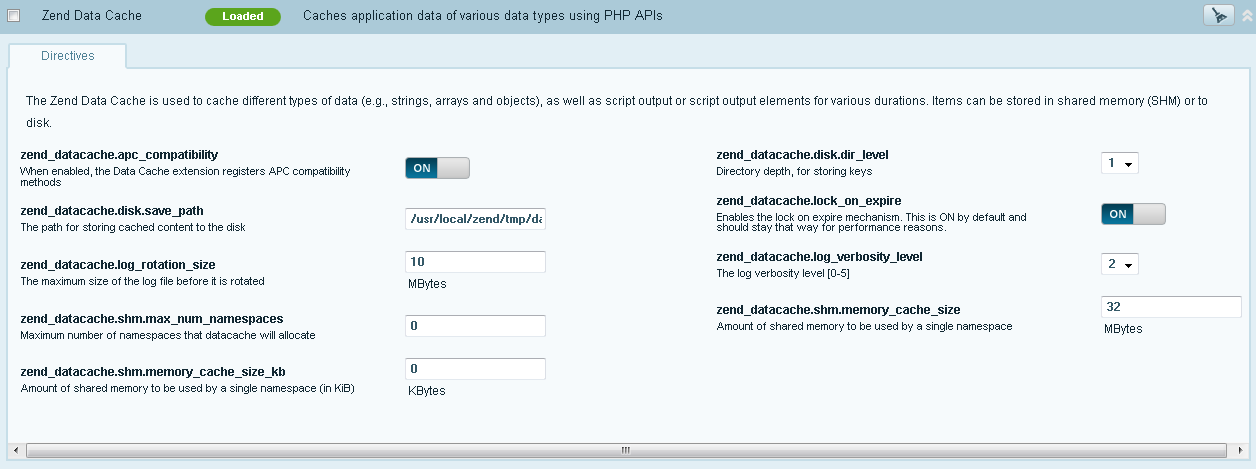Click the zend_datacache.apc_compatibility directive label
The image size is (1256, 469).
point(119,155)
